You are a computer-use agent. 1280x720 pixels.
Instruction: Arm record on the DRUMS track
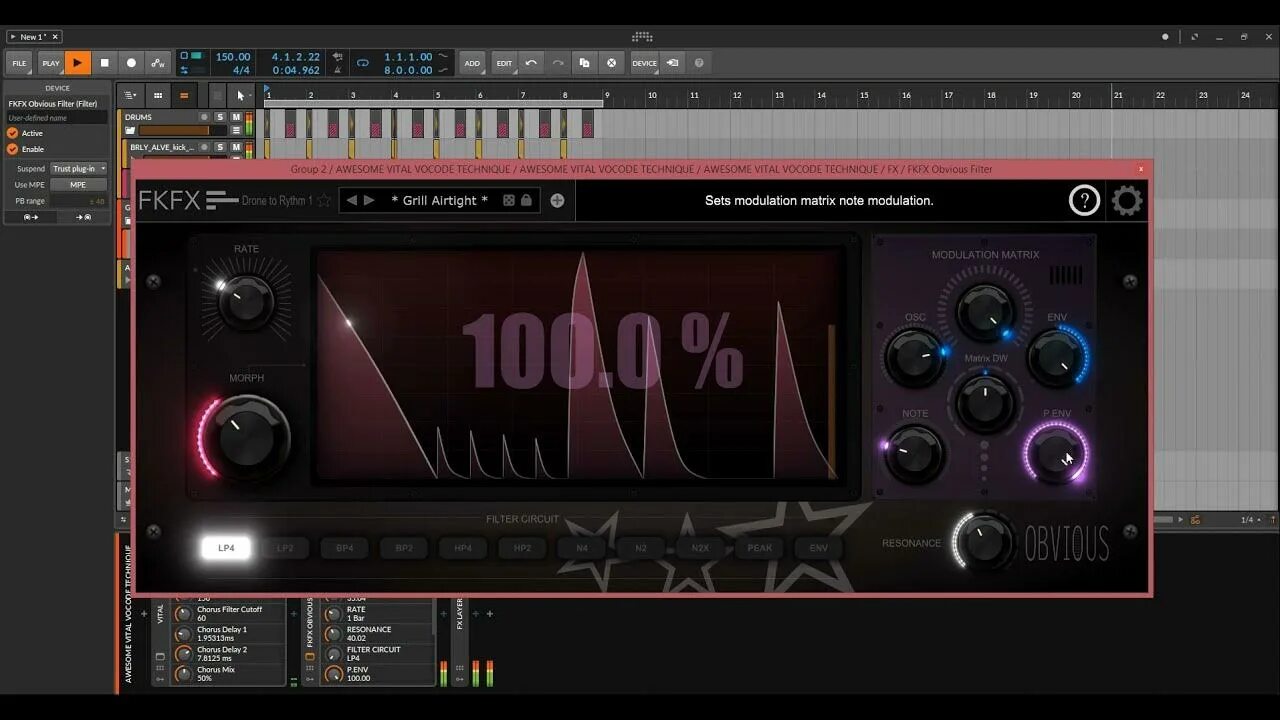(204, 117)
